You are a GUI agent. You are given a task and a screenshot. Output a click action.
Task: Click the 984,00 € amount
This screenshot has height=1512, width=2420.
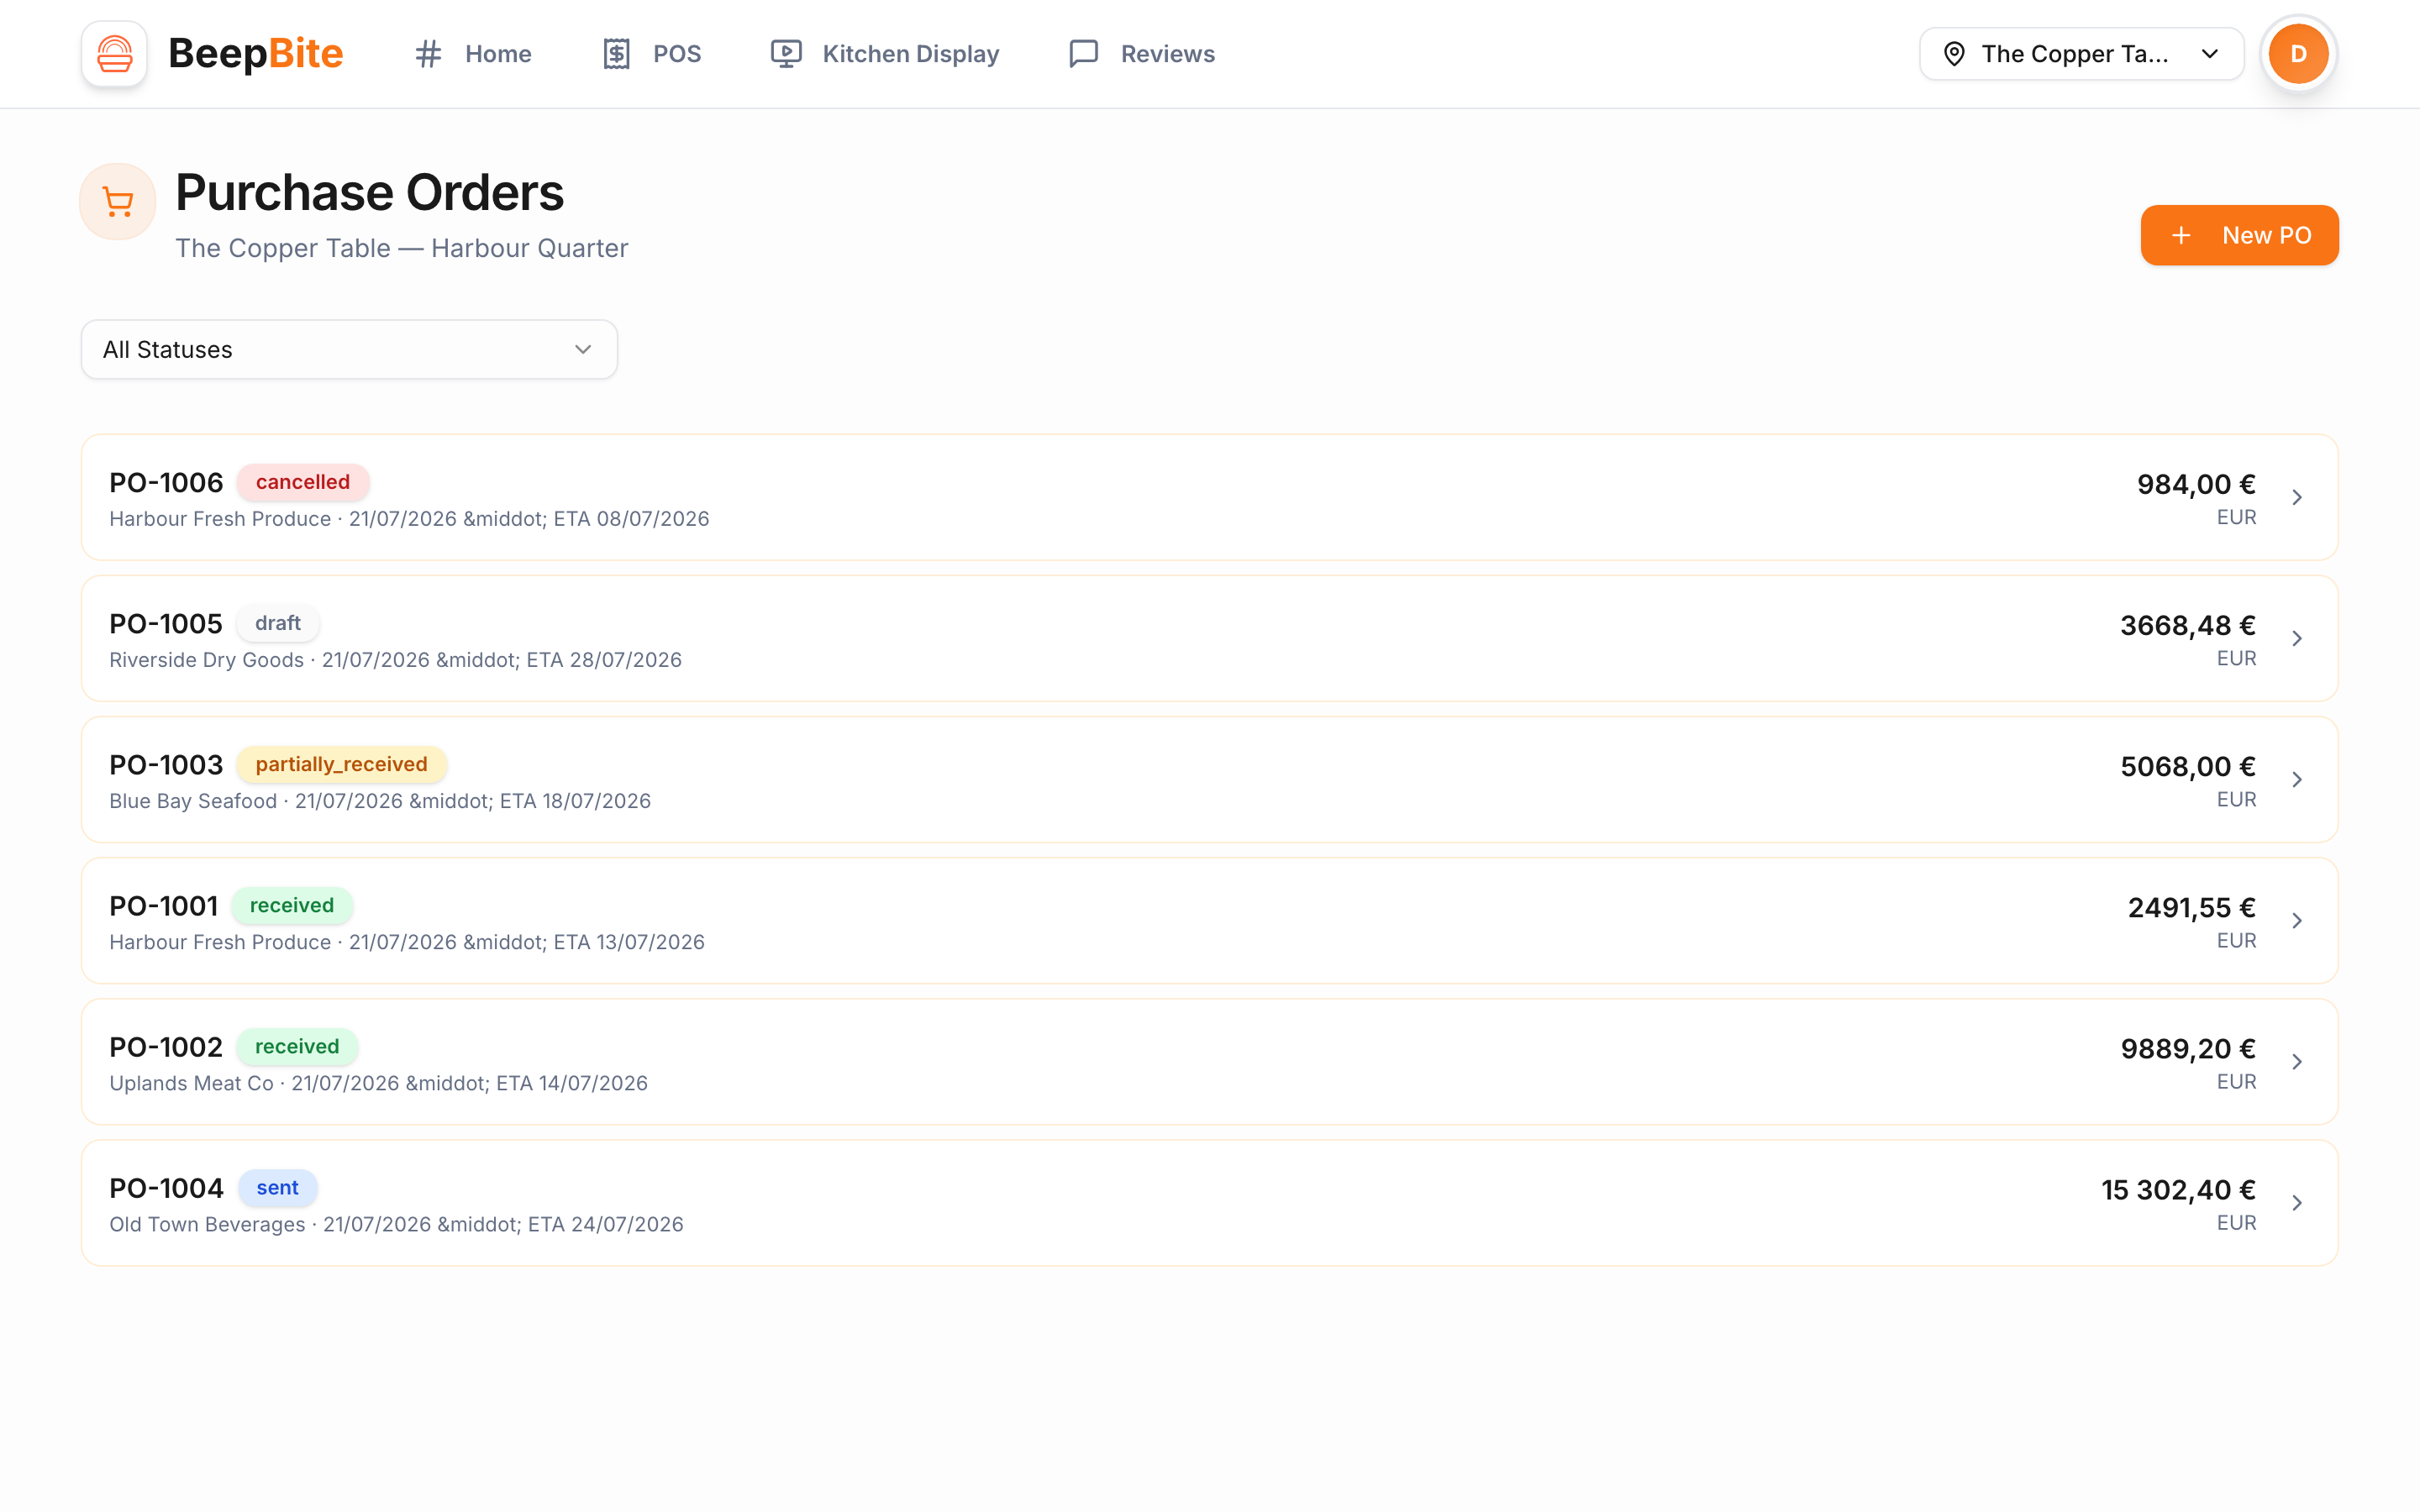(x=2196, y=485)
